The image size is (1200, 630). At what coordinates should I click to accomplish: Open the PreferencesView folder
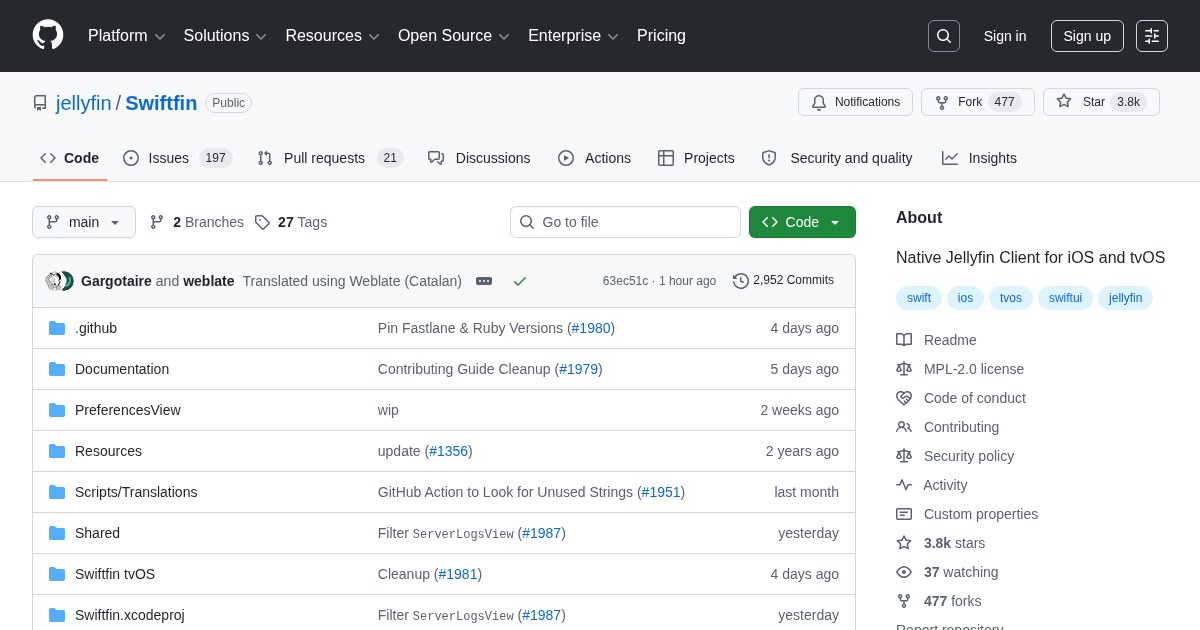coord(128,410)
